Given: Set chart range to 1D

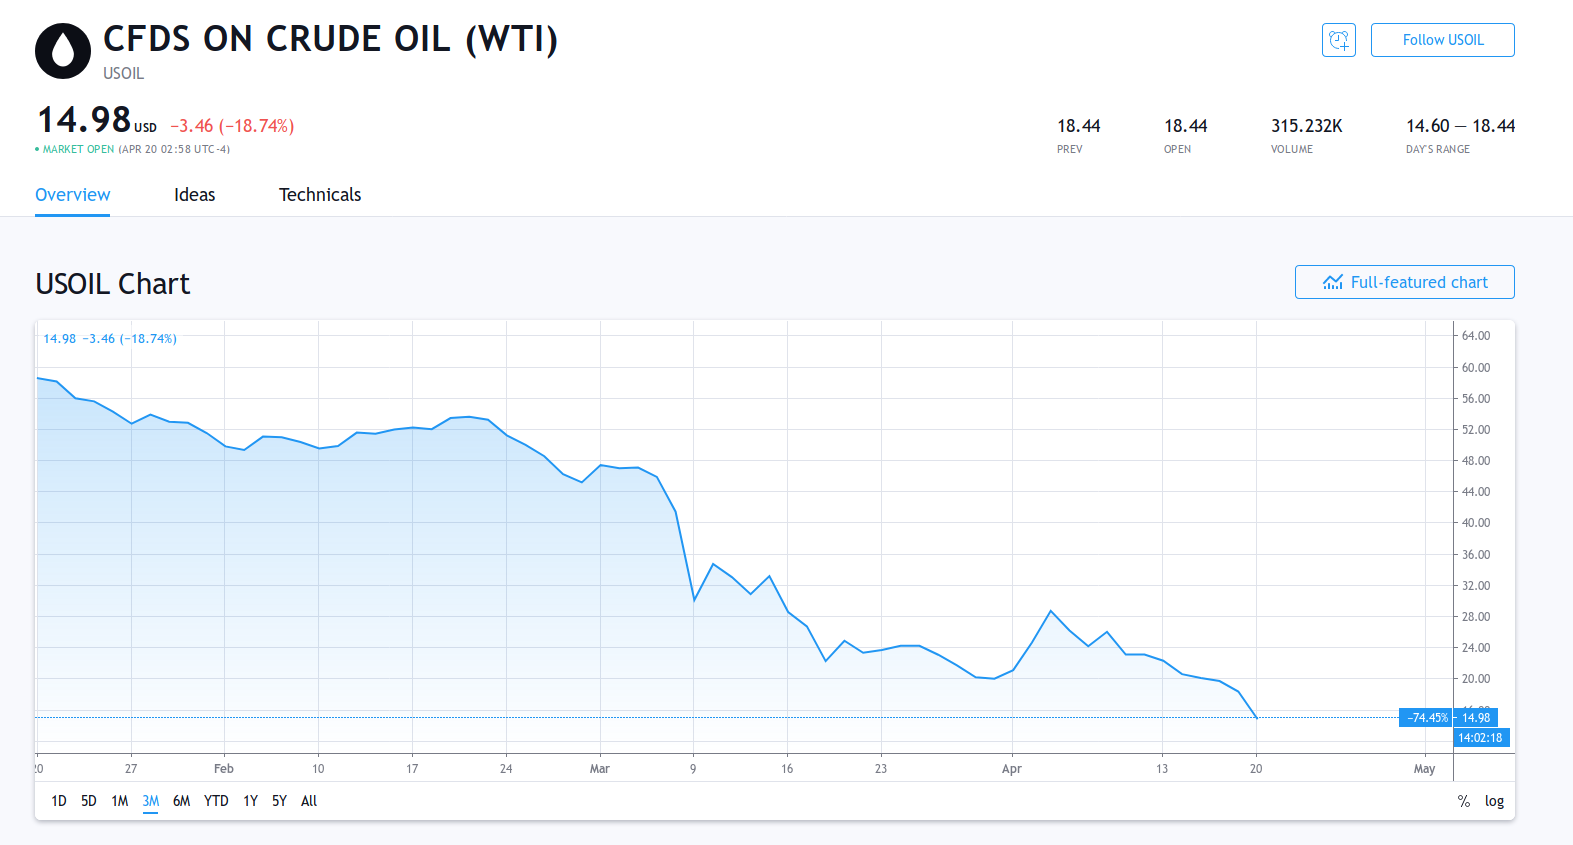Looking at the screenshot, I should click(59, 801).
